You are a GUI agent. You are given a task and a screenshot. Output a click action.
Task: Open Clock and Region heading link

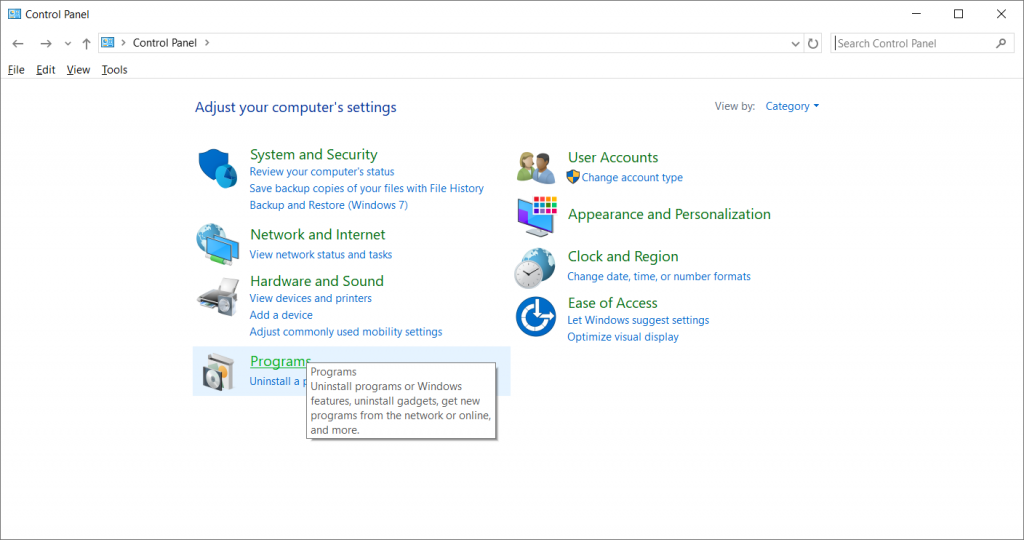click(x=623, y=257)
